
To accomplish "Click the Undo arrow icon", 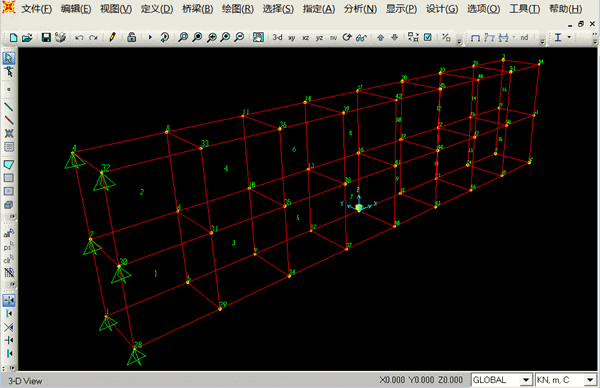I will tap(79, 37).
